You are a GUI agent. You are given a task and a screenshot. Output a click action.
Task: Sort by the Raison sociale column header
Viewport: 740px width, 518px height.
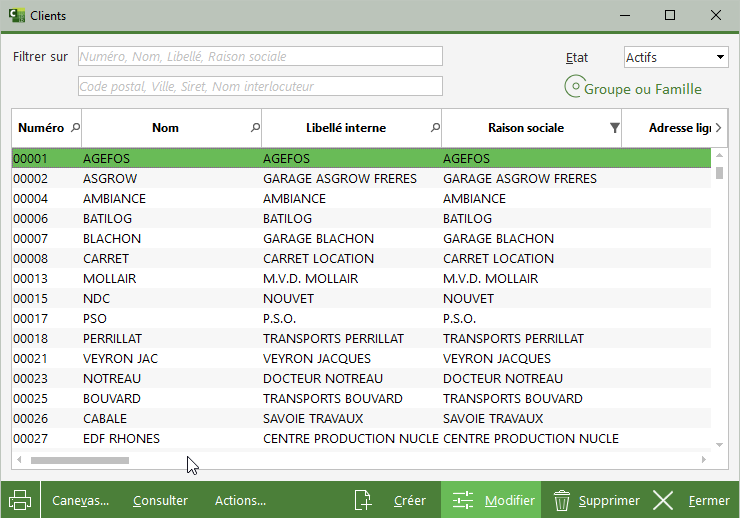click(x=526, y=127)
